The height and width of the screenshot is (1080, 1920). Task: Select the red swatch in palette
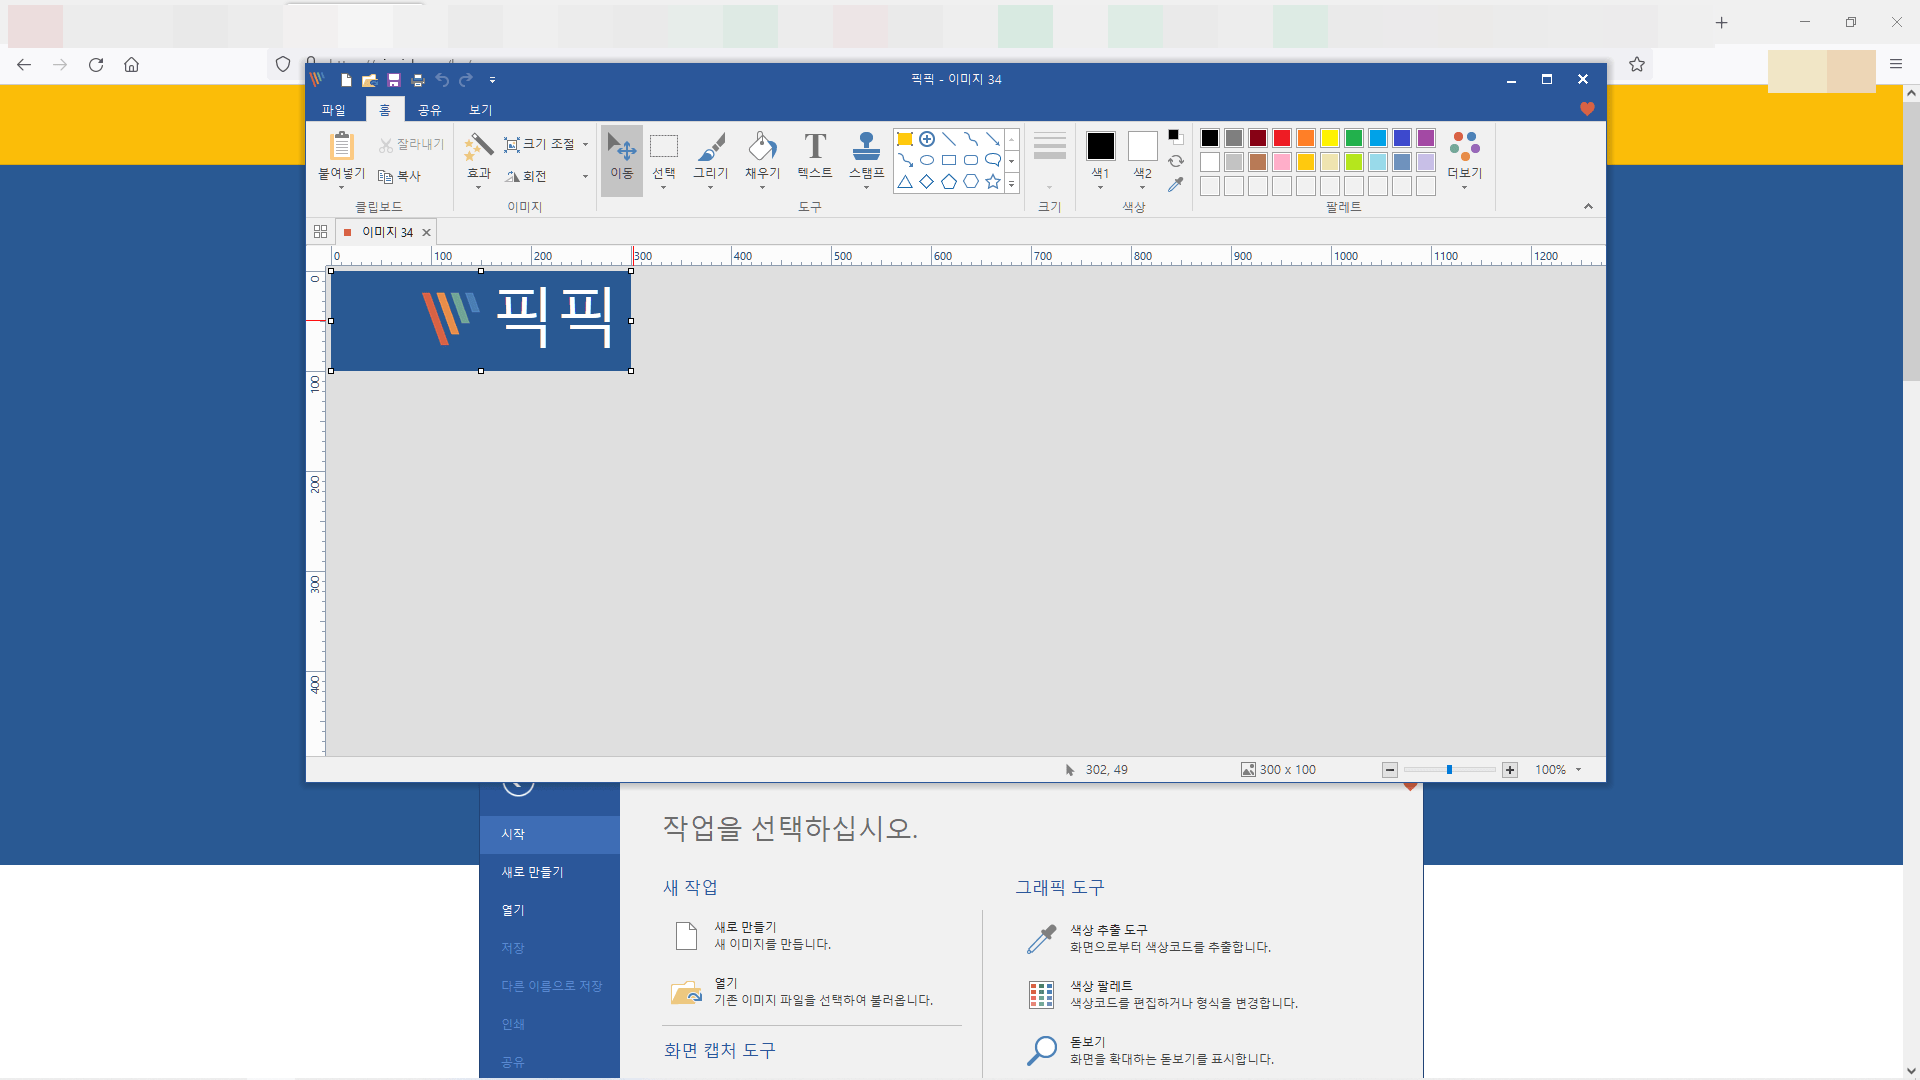(1282, 138)
